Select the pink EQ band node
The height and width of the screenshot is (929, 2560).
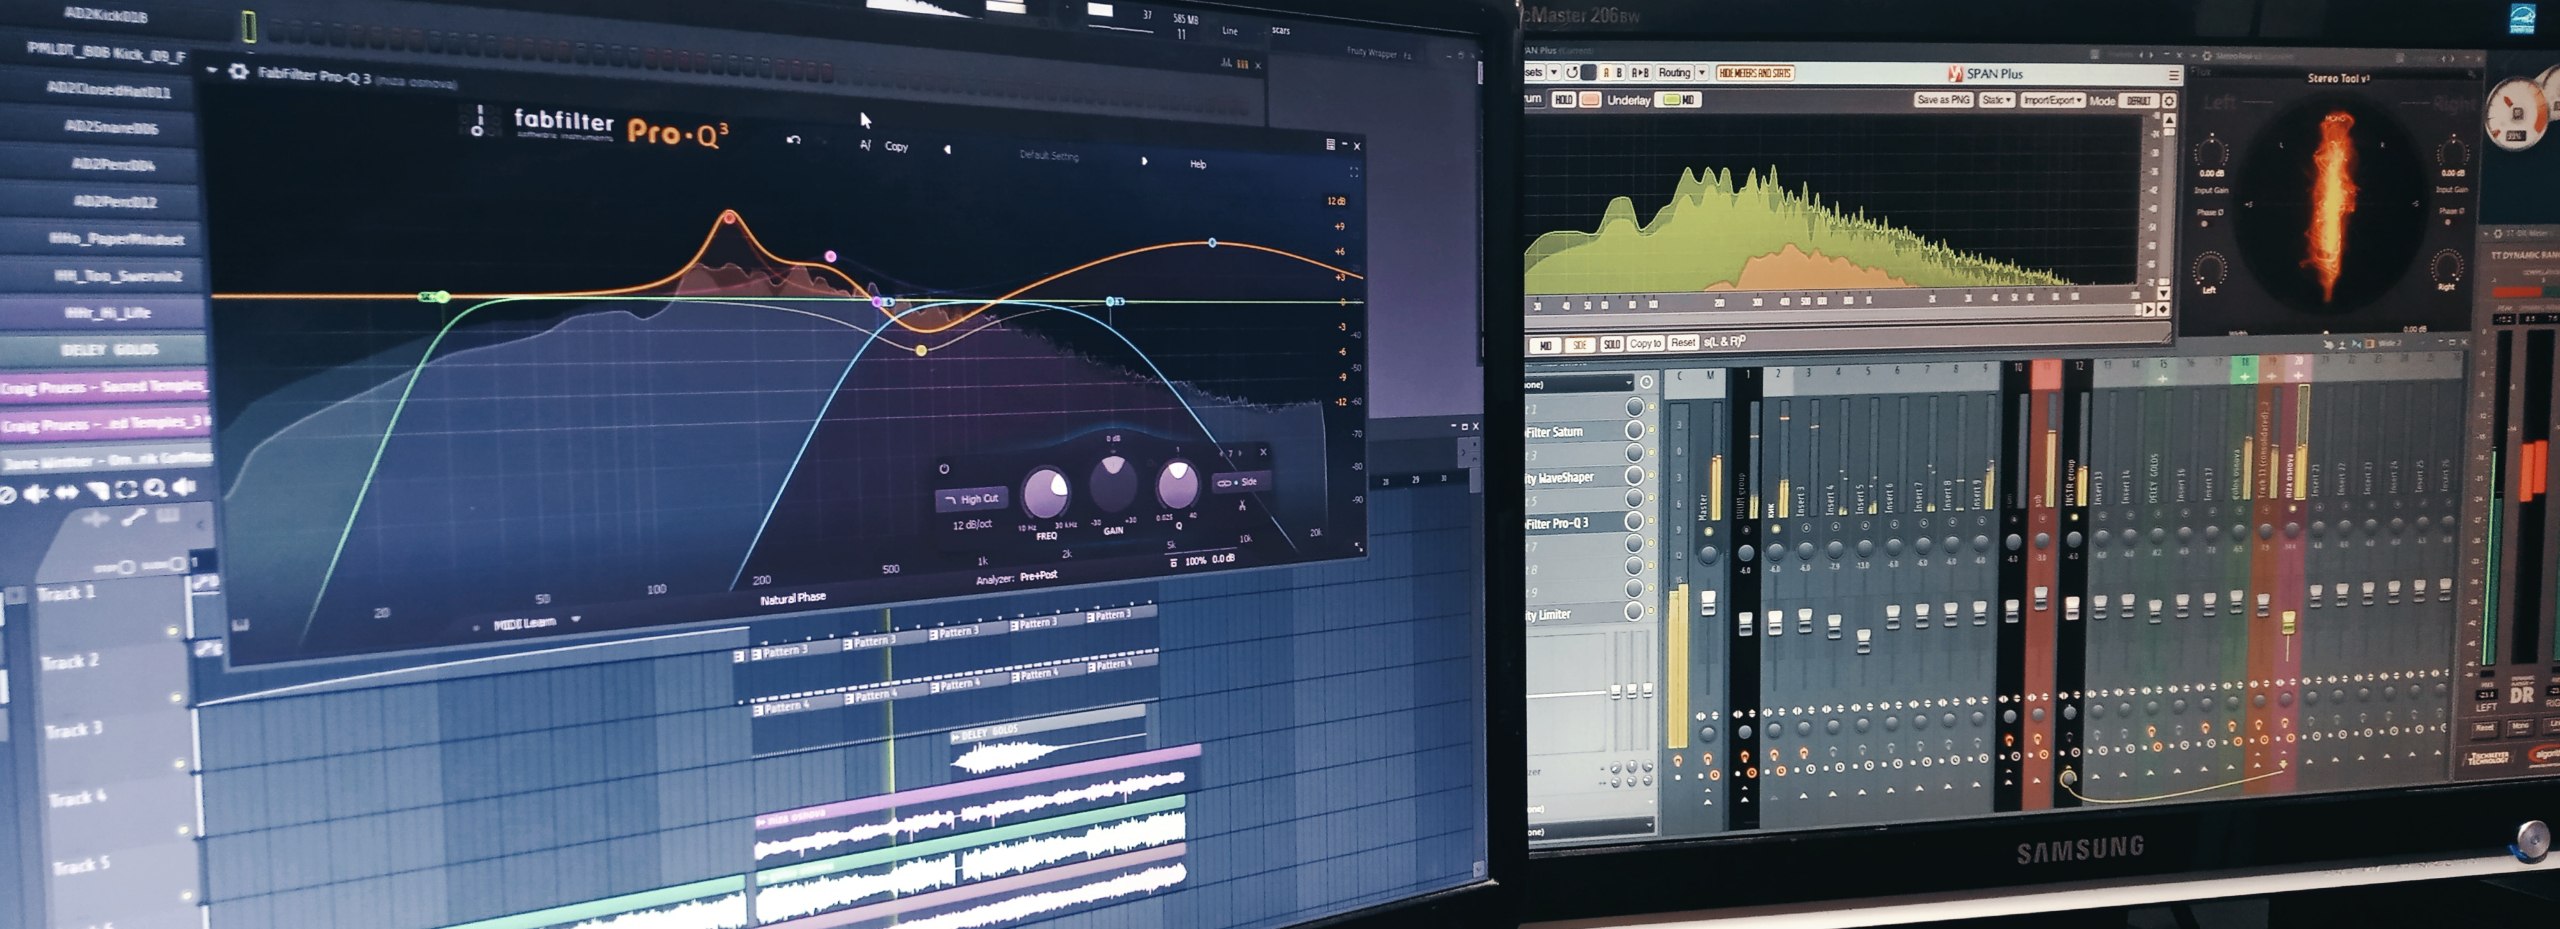[831, 257]
